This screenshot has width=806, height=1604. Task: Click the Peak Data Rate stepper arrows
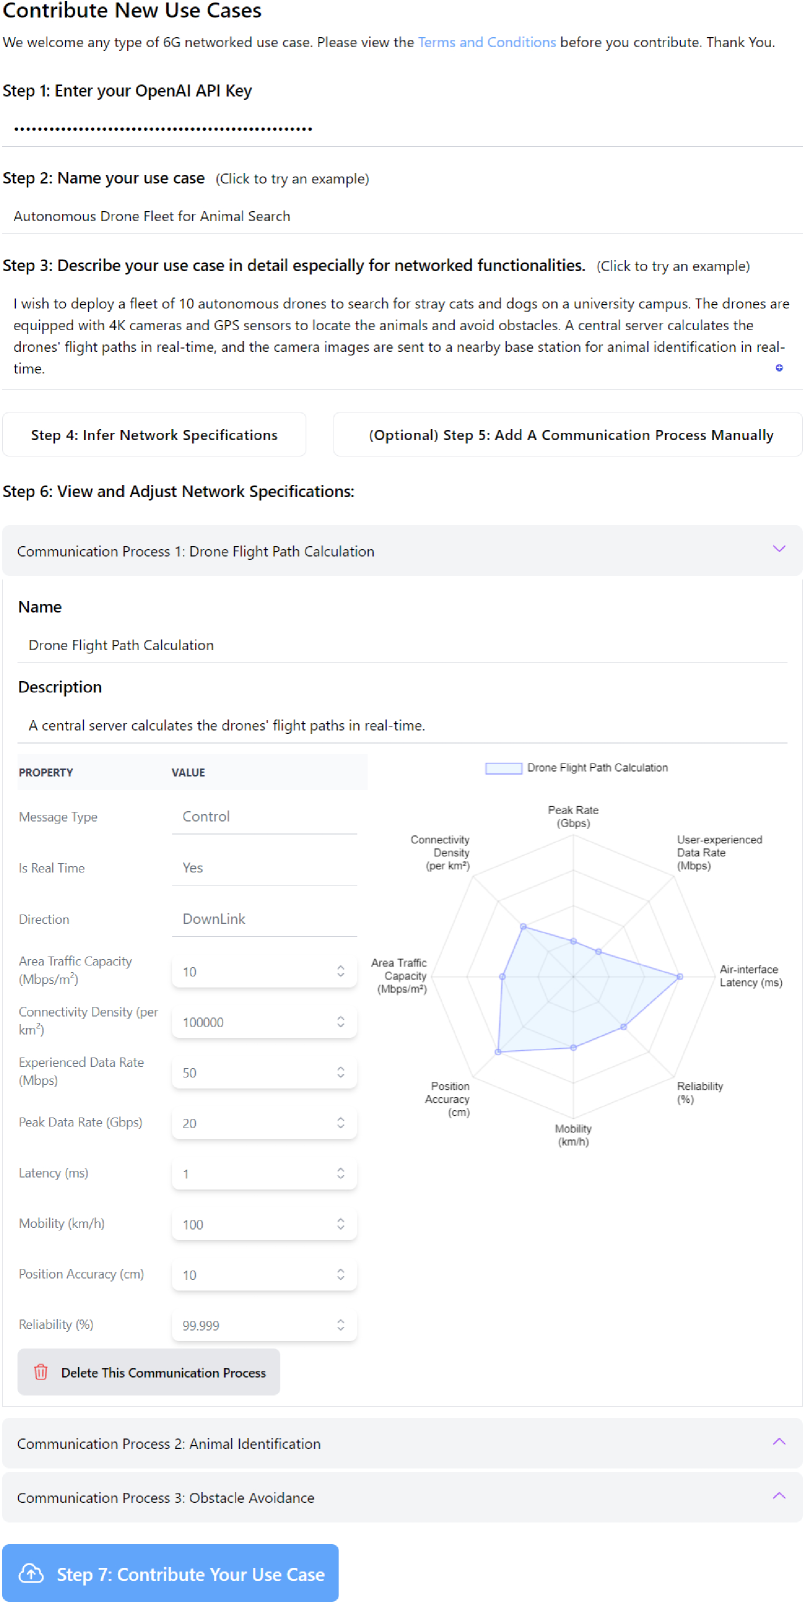click(x=341, y=1123)
